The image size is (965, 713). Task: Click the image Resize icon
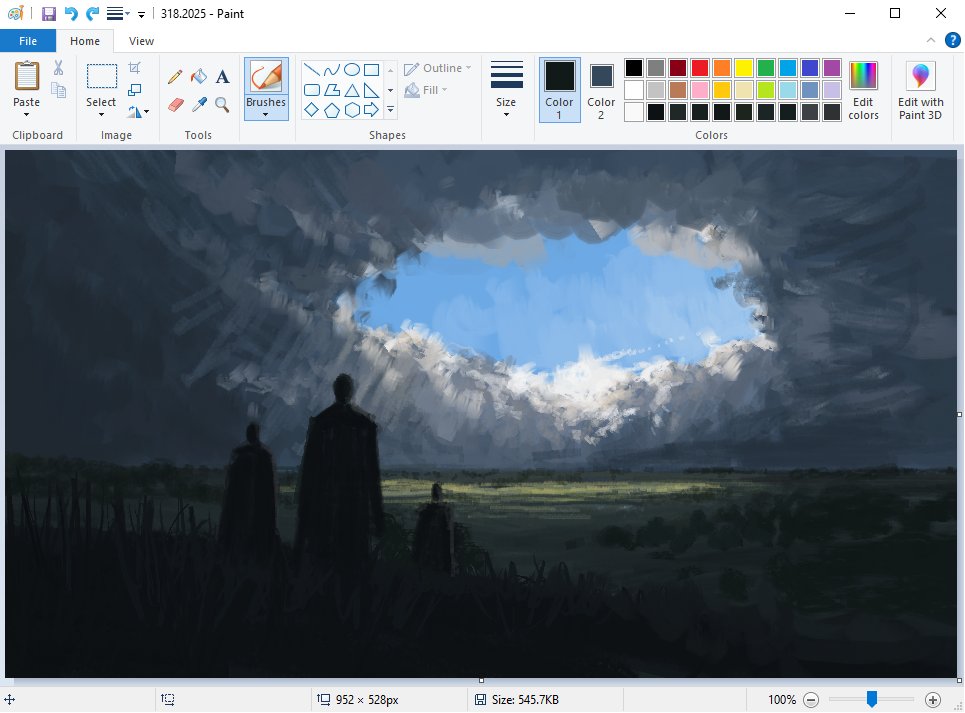[135, 90]
